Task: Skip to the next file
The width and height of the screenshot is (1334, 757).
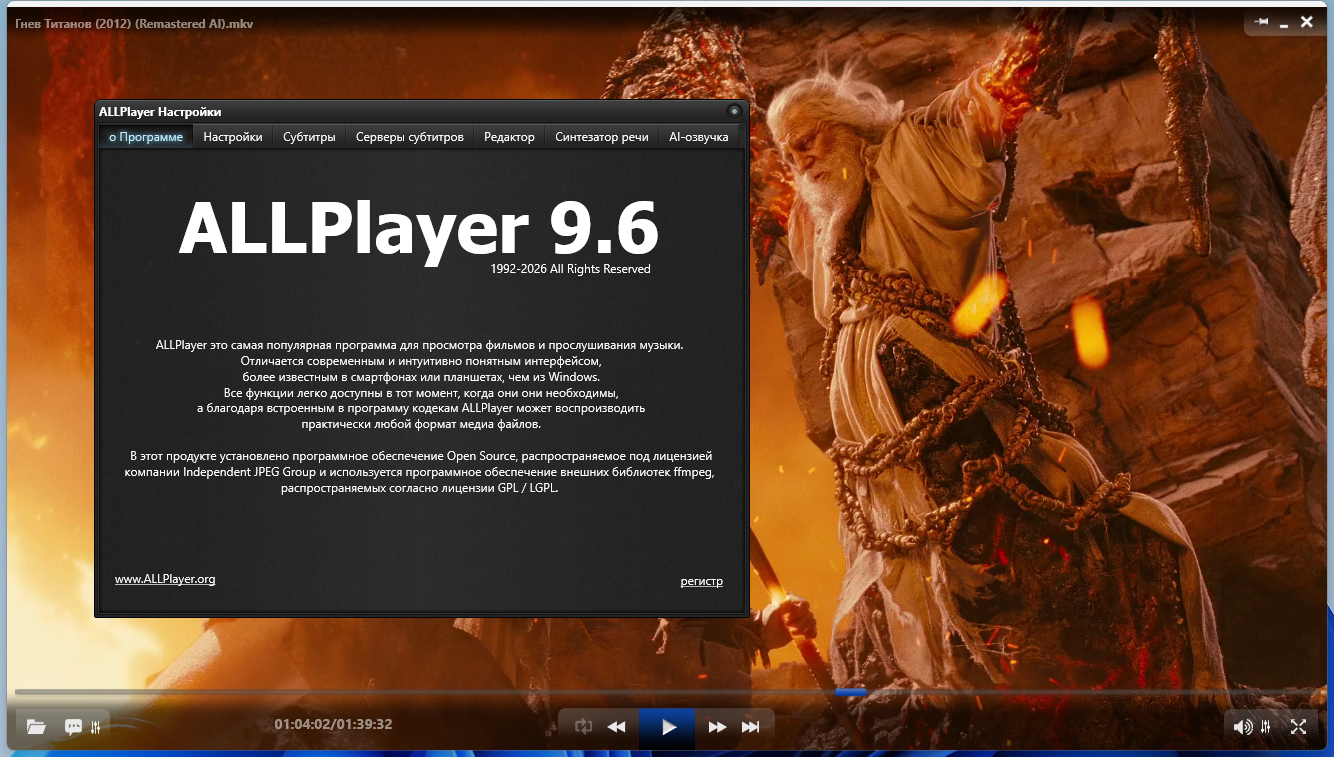Action: pyautogui.click(x=750, y=727)
